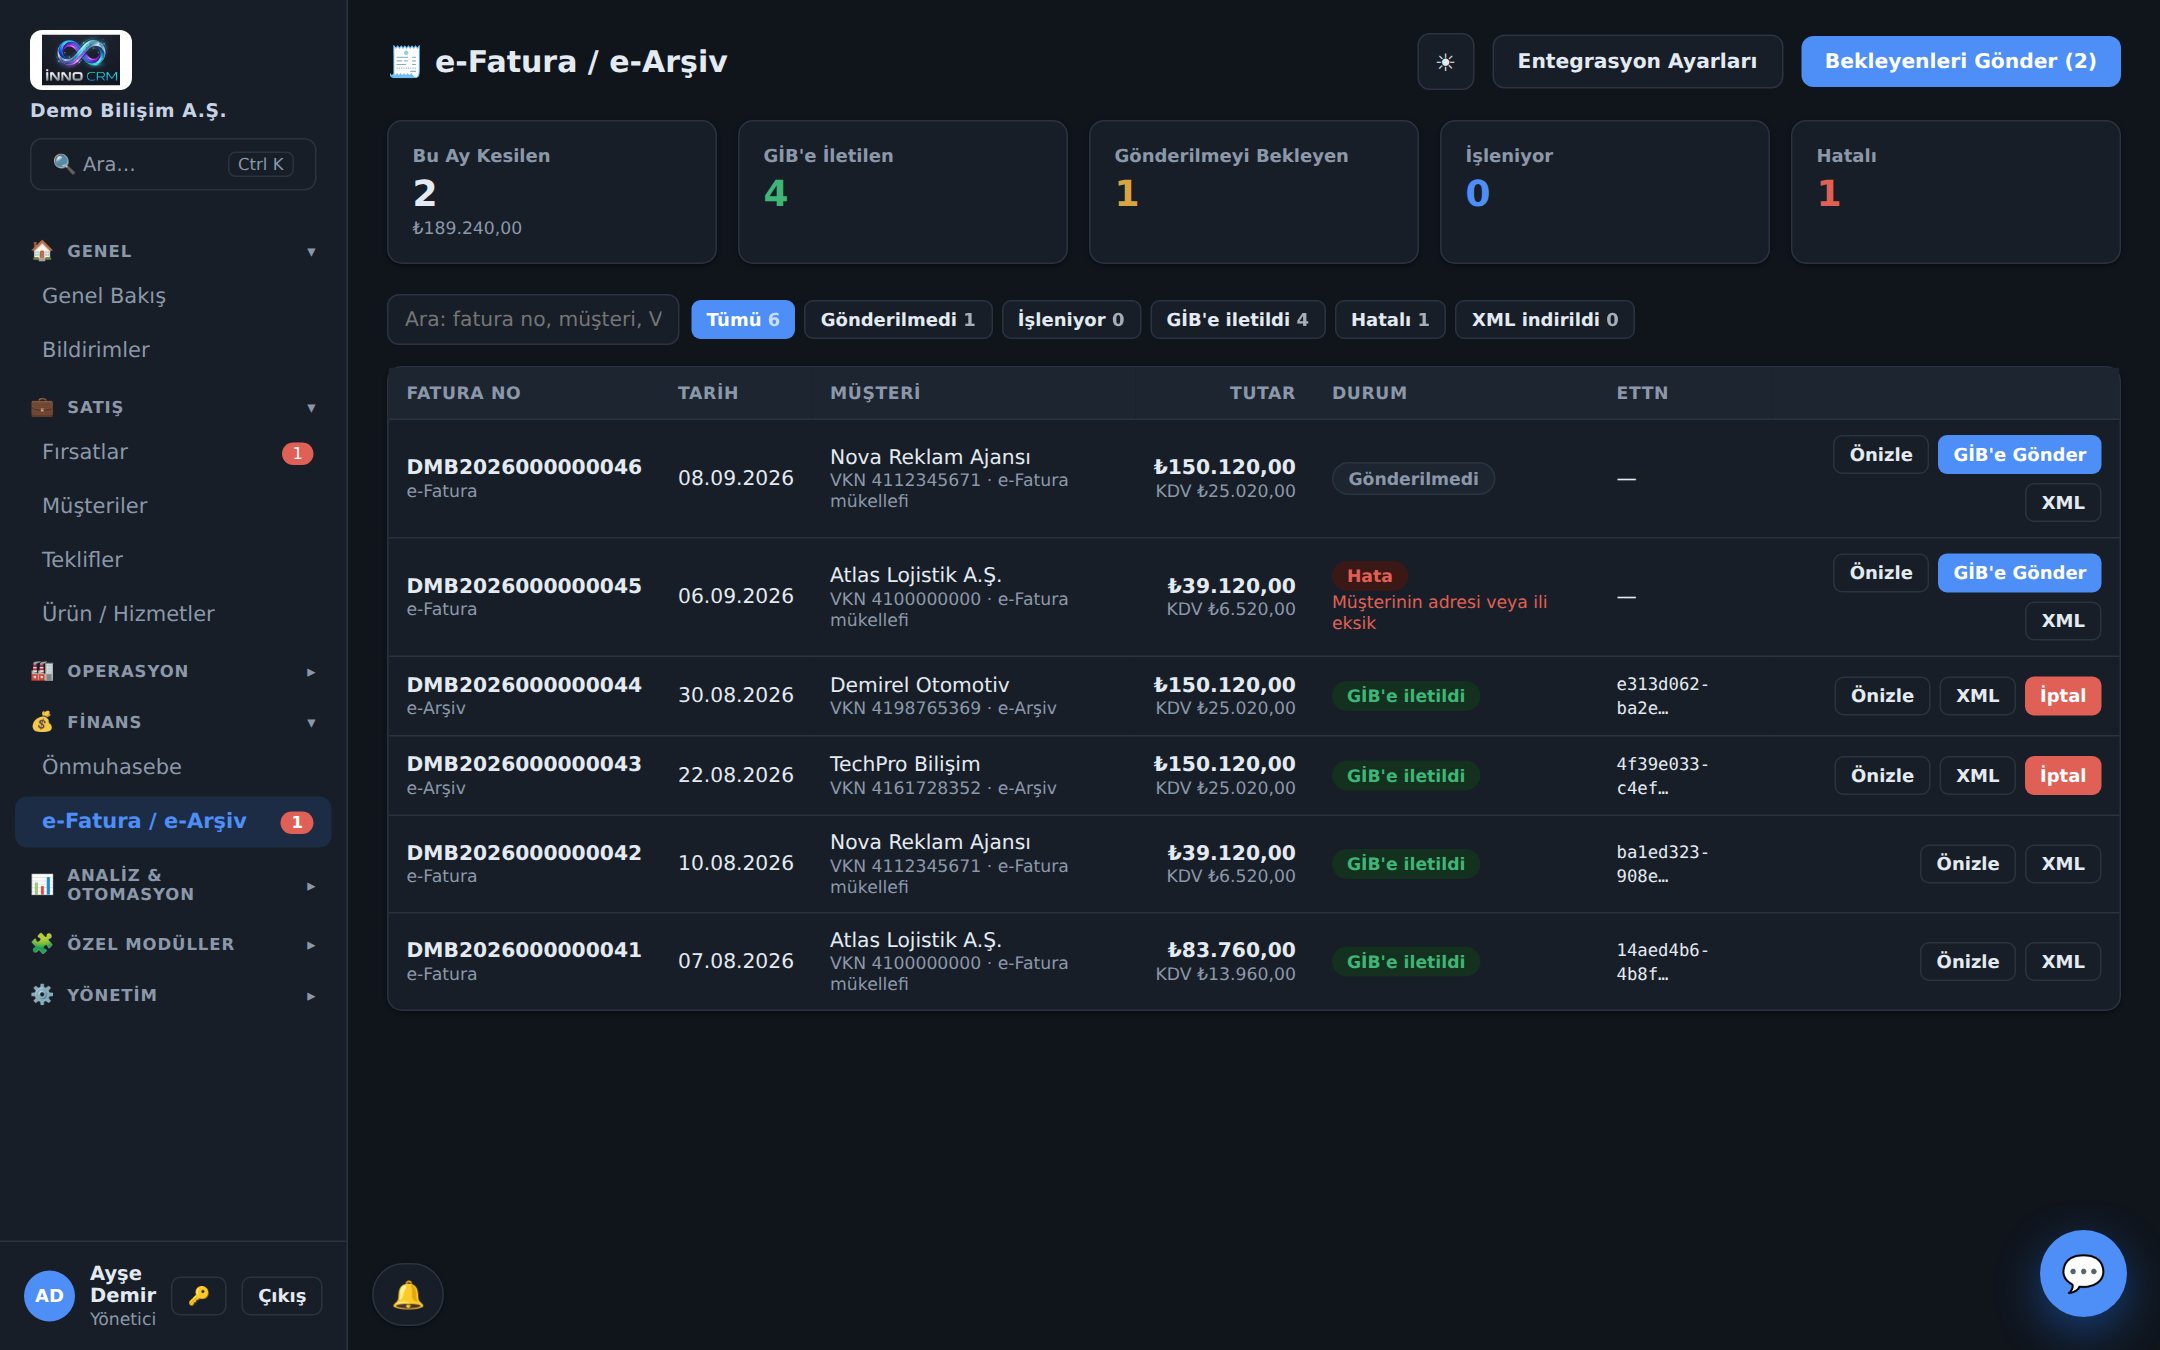Click Bekleyenleri Gönder (2) button
Viewport: 2160px width, 1350px height.
click(1960, 62)
